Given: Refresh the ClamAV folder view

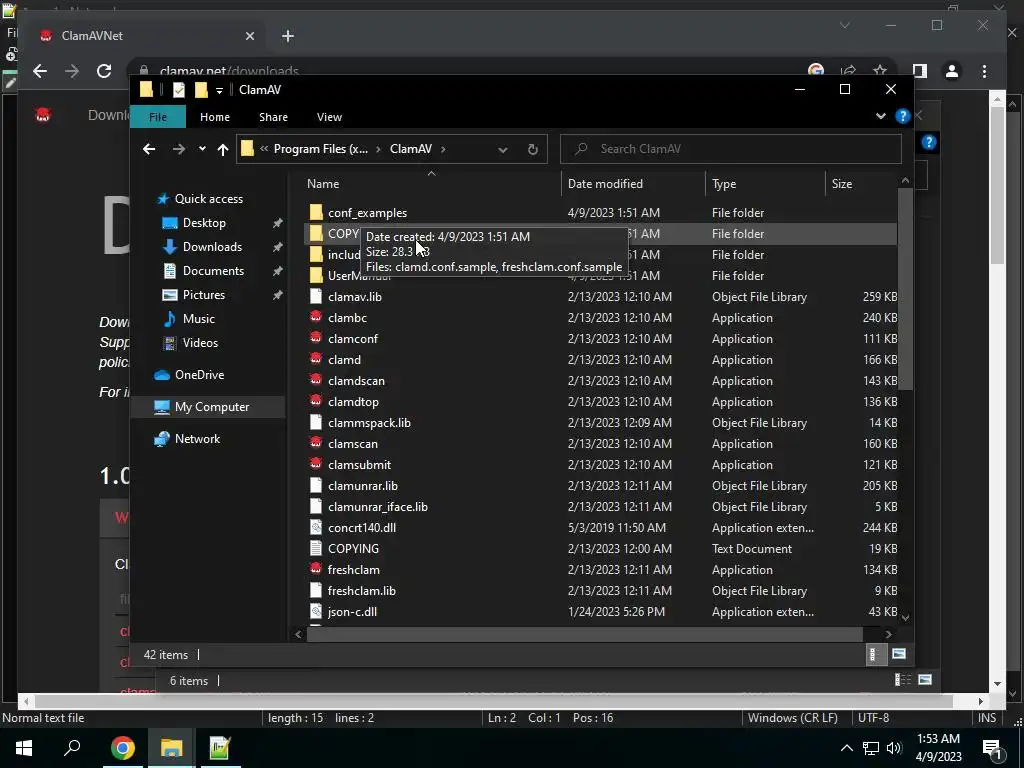Looking at the screenshot, I should (x=532, y=150).
